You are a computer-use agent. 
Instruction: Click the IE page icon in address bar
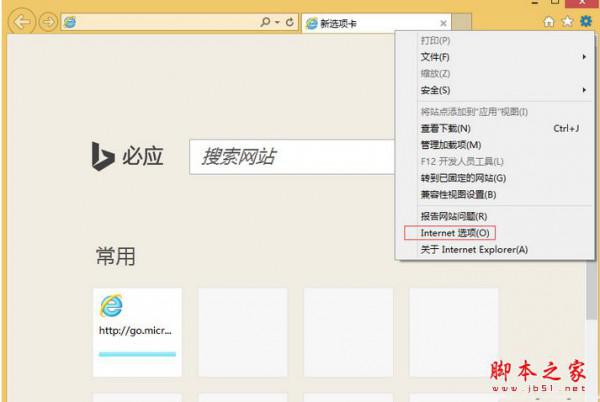(70, 22)
